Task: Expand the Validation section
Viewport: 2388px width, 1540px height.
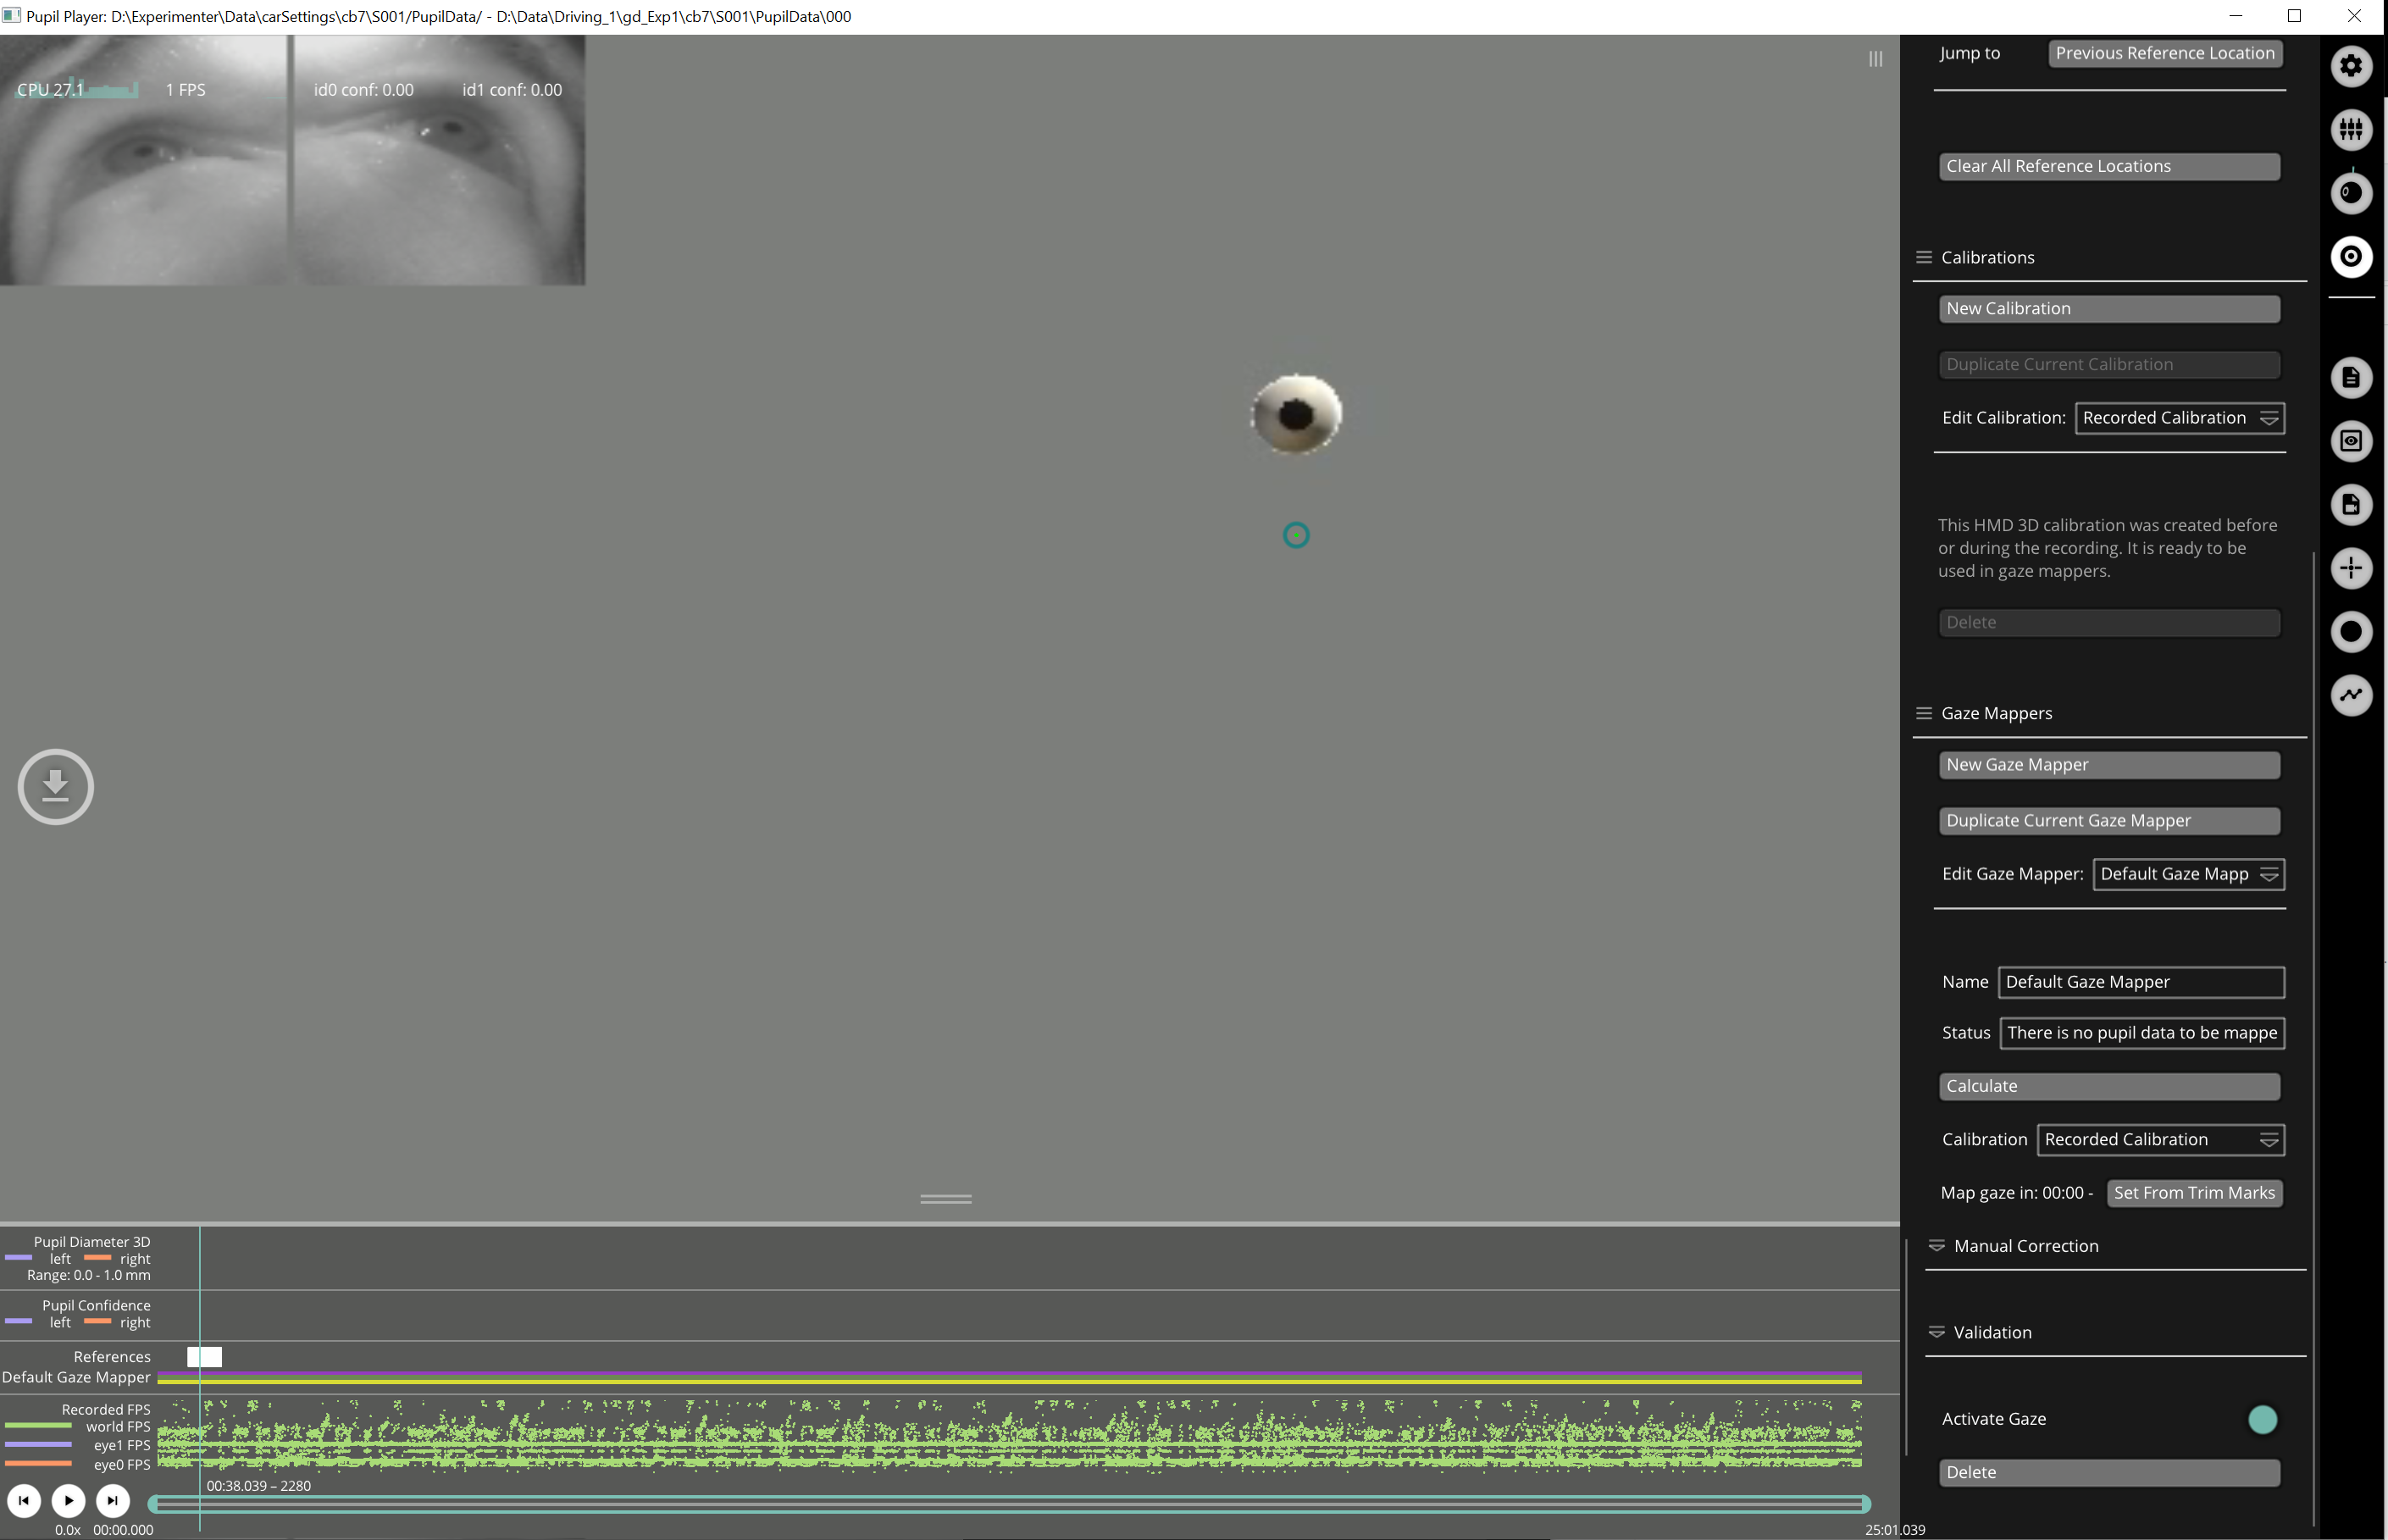Action: coord(1992,1332)
